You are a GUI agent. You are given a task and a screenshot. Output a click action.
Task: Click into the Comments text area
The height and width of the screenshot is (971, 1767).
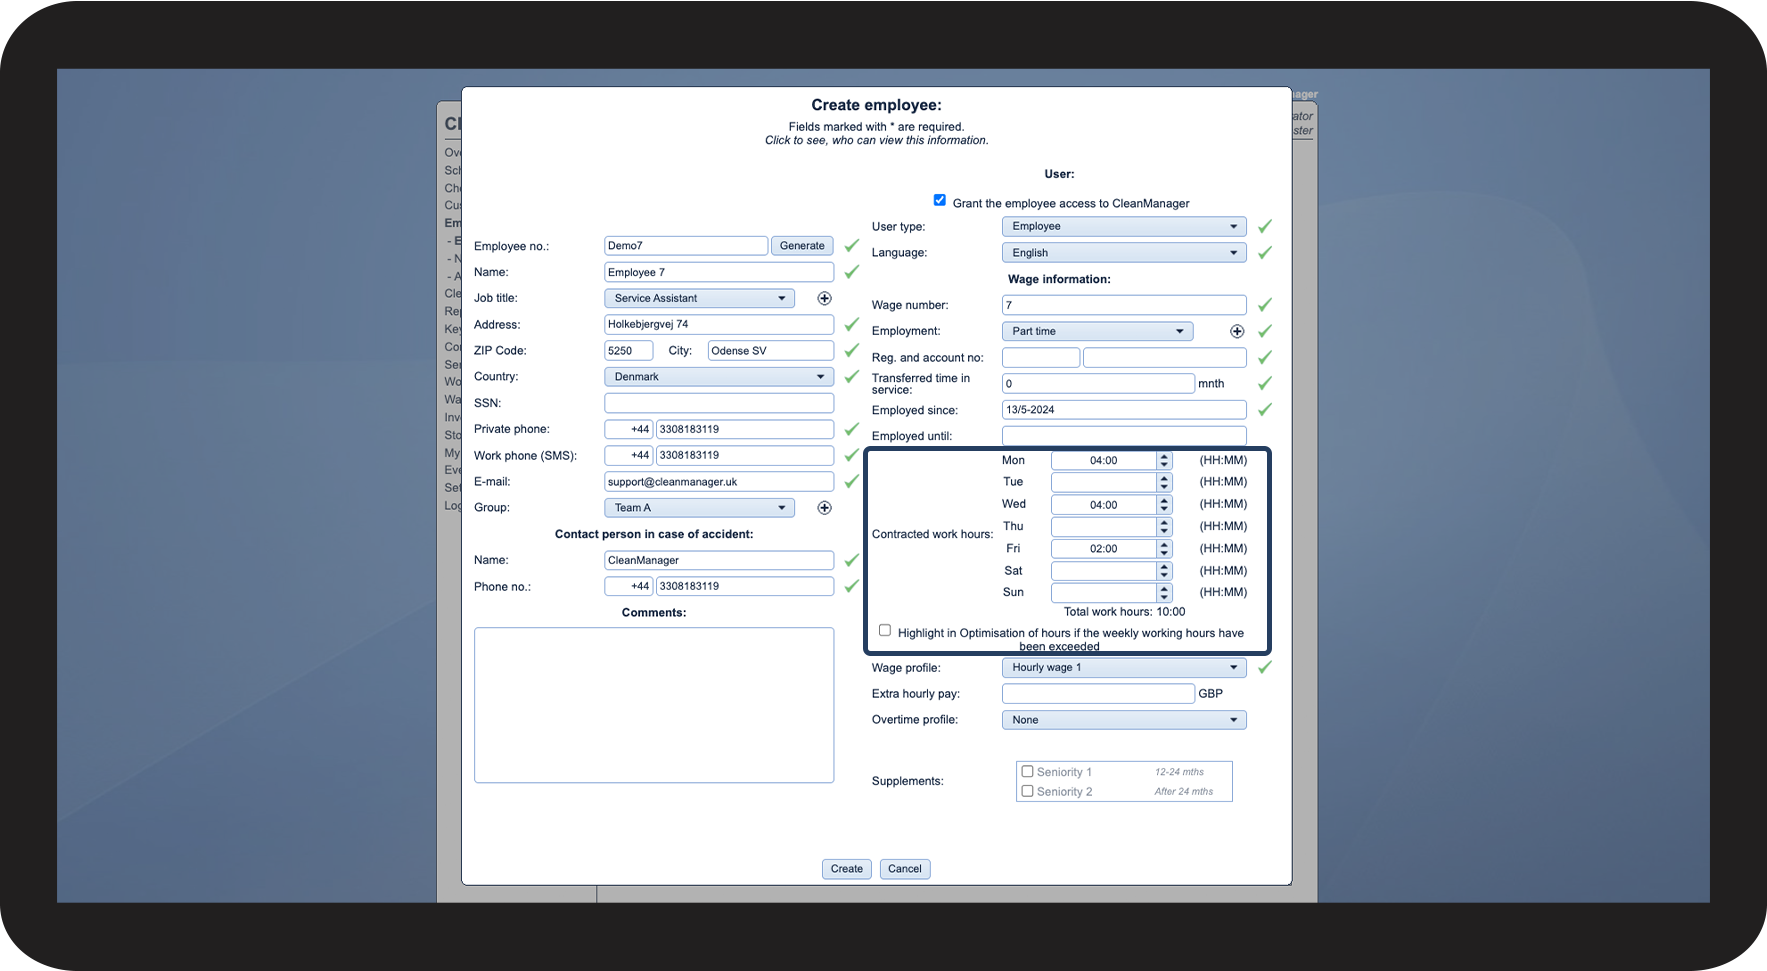pos(654,705)
